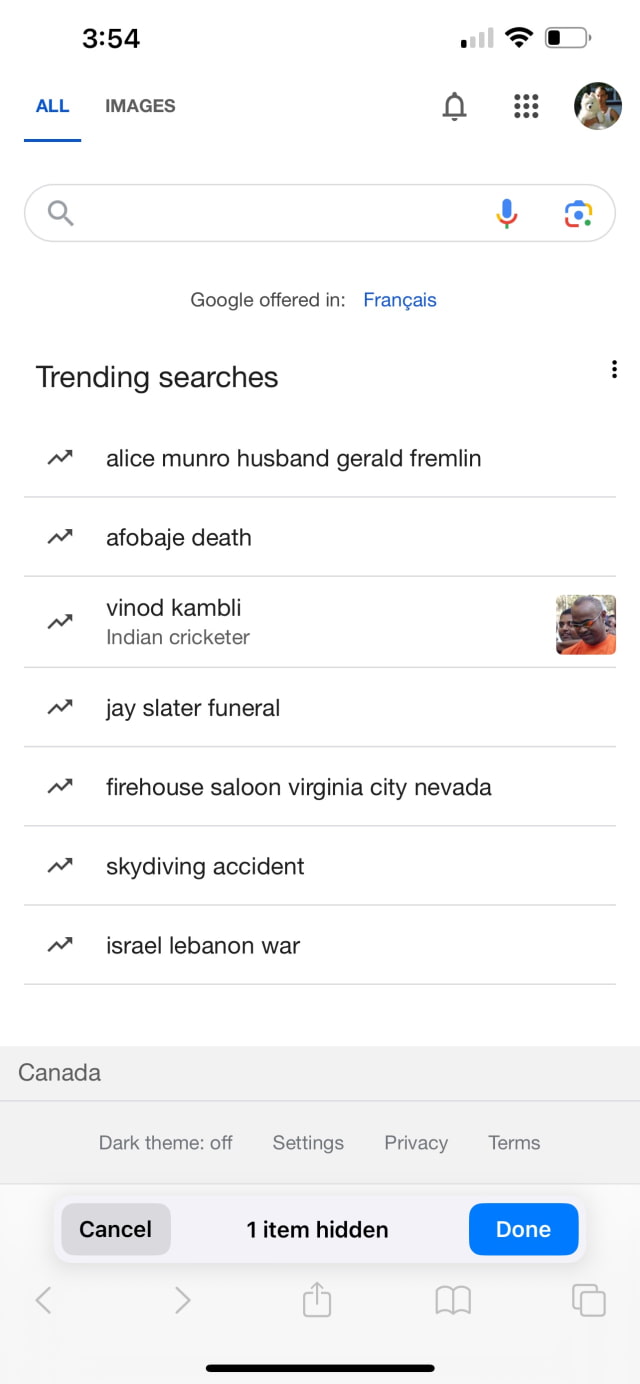This screenshot has height=1384, width=640.
Task: Tap the voice search microphone icon
Action: point(507,213)
